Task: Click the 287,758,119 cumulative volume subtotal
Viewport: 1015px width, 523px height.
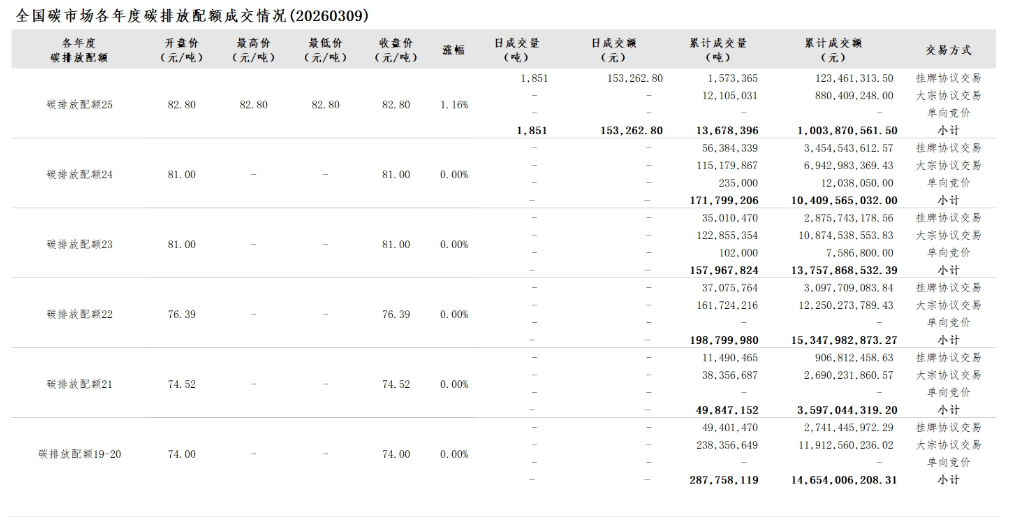Action: pos(724,481)
